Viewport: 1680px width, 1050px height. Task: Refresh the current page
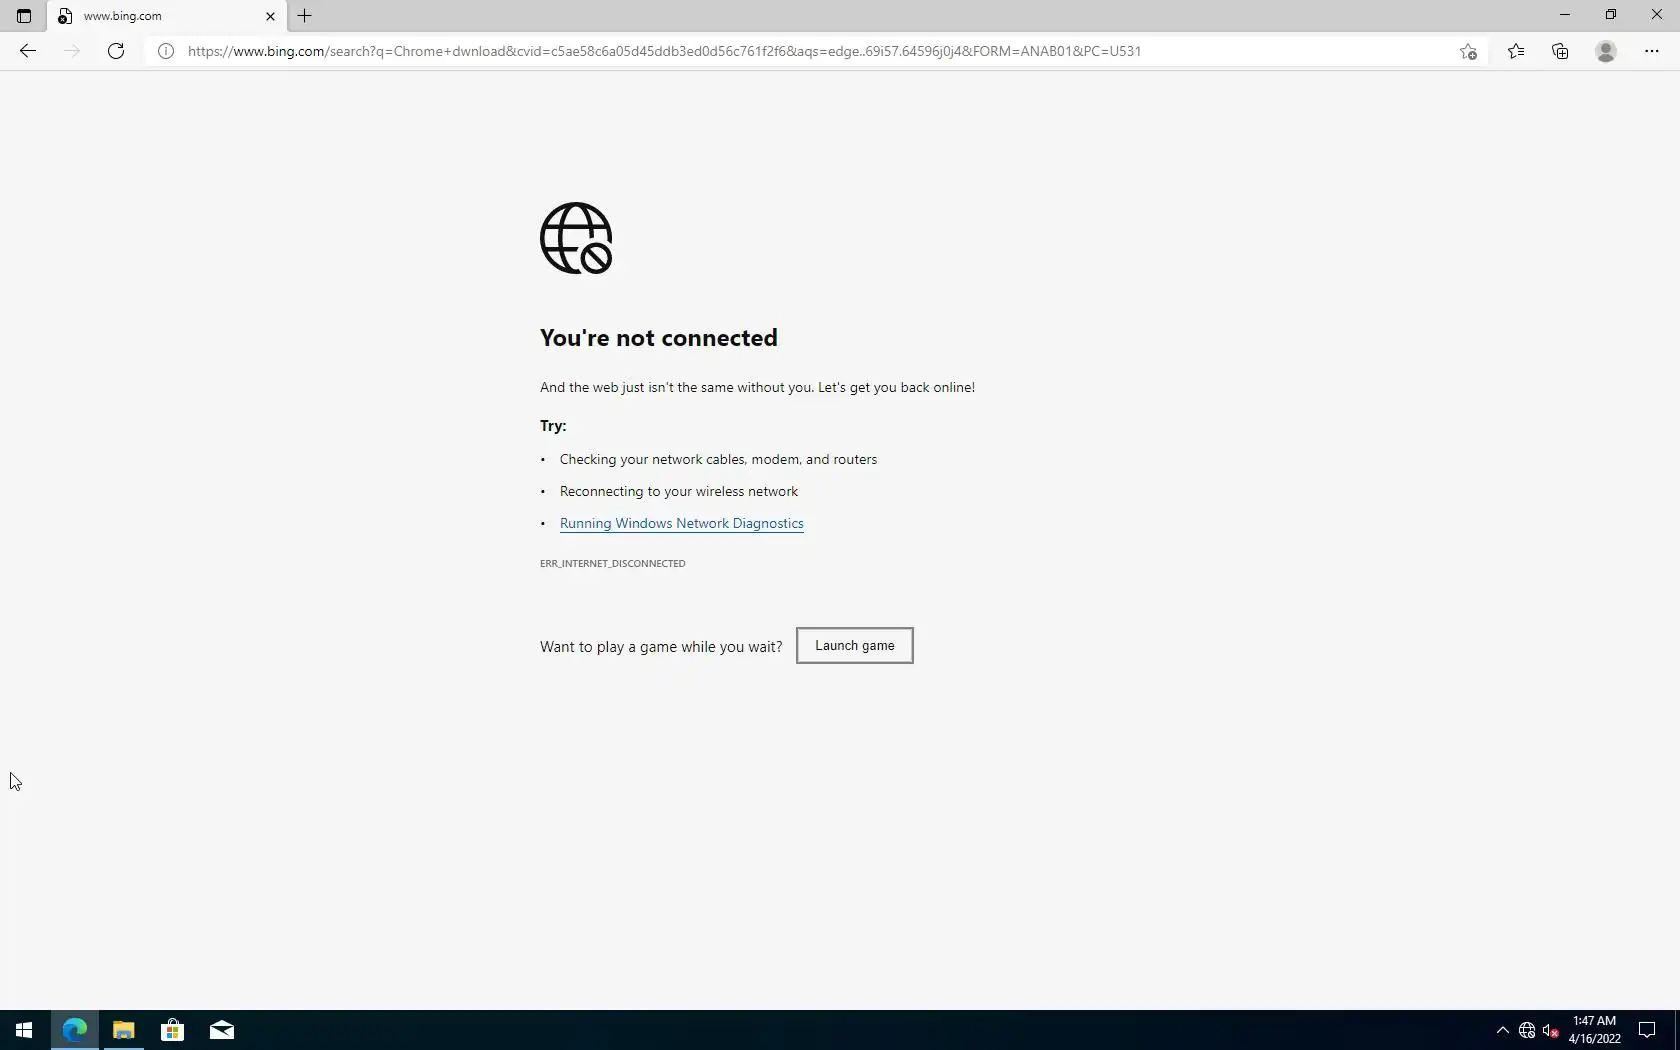tap(116, 51)
